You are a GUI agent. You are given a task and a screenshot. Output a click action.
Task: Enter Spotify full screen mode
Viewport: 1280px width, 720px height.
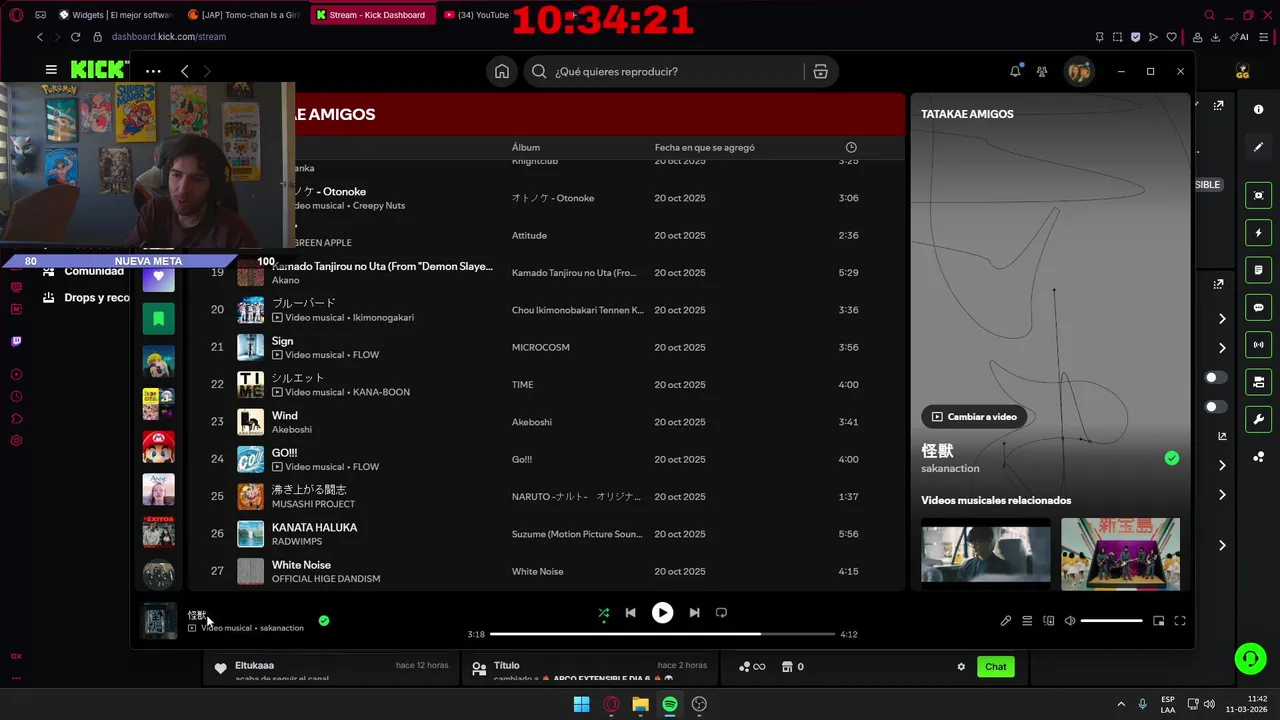(x=1180, y=621)
